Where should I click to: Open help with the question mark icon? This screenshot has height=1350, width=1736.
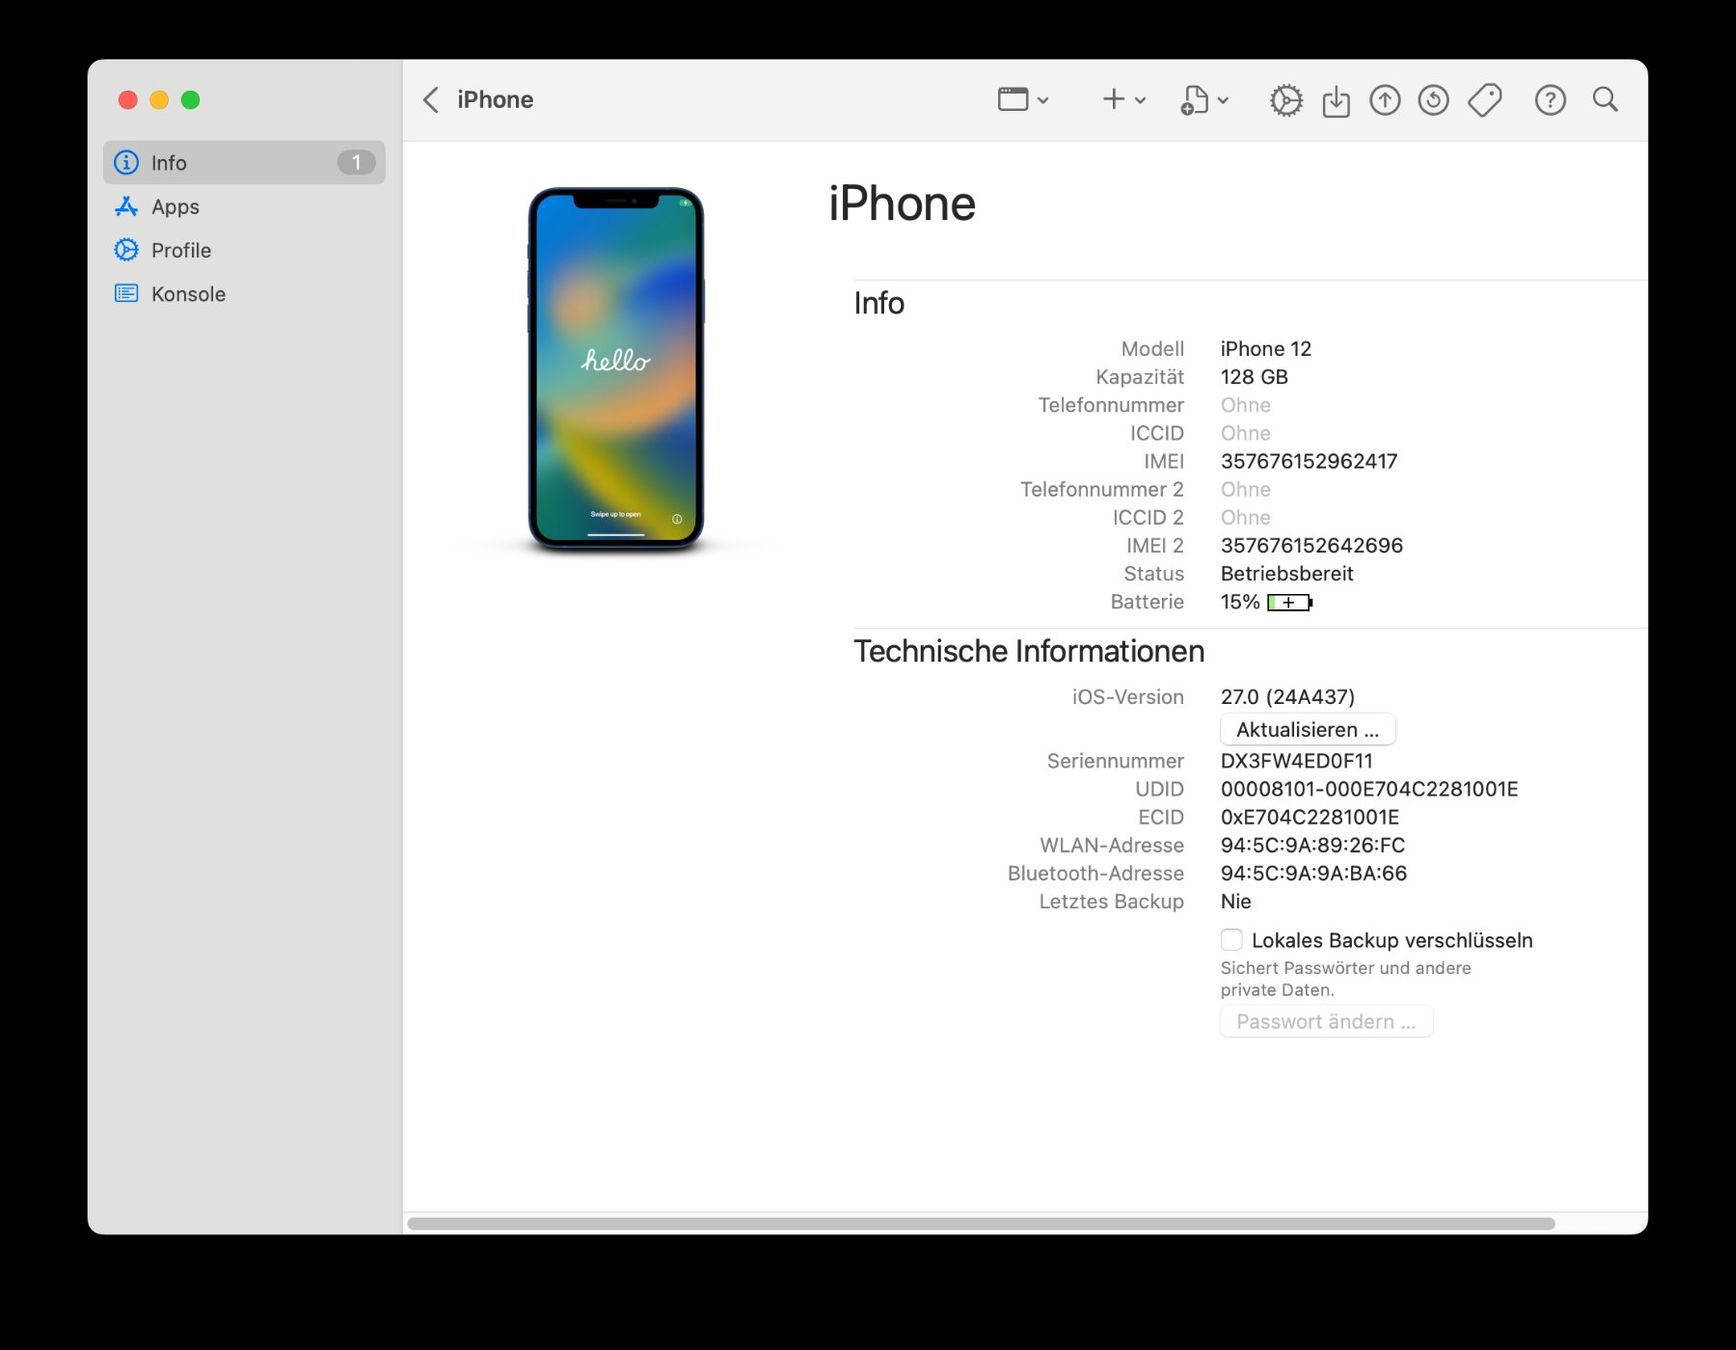click(x=1550, y=100)
